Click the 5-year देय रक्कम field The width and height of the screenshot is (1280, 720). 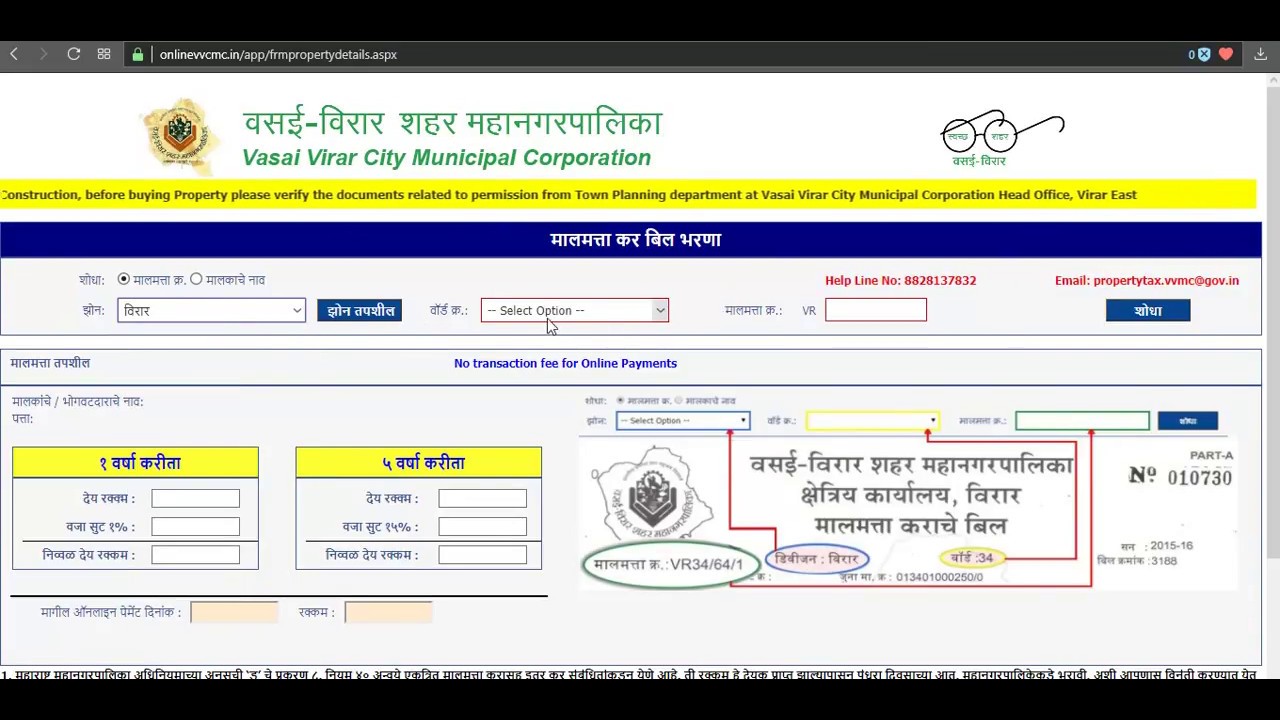click(x=482, y=498)
